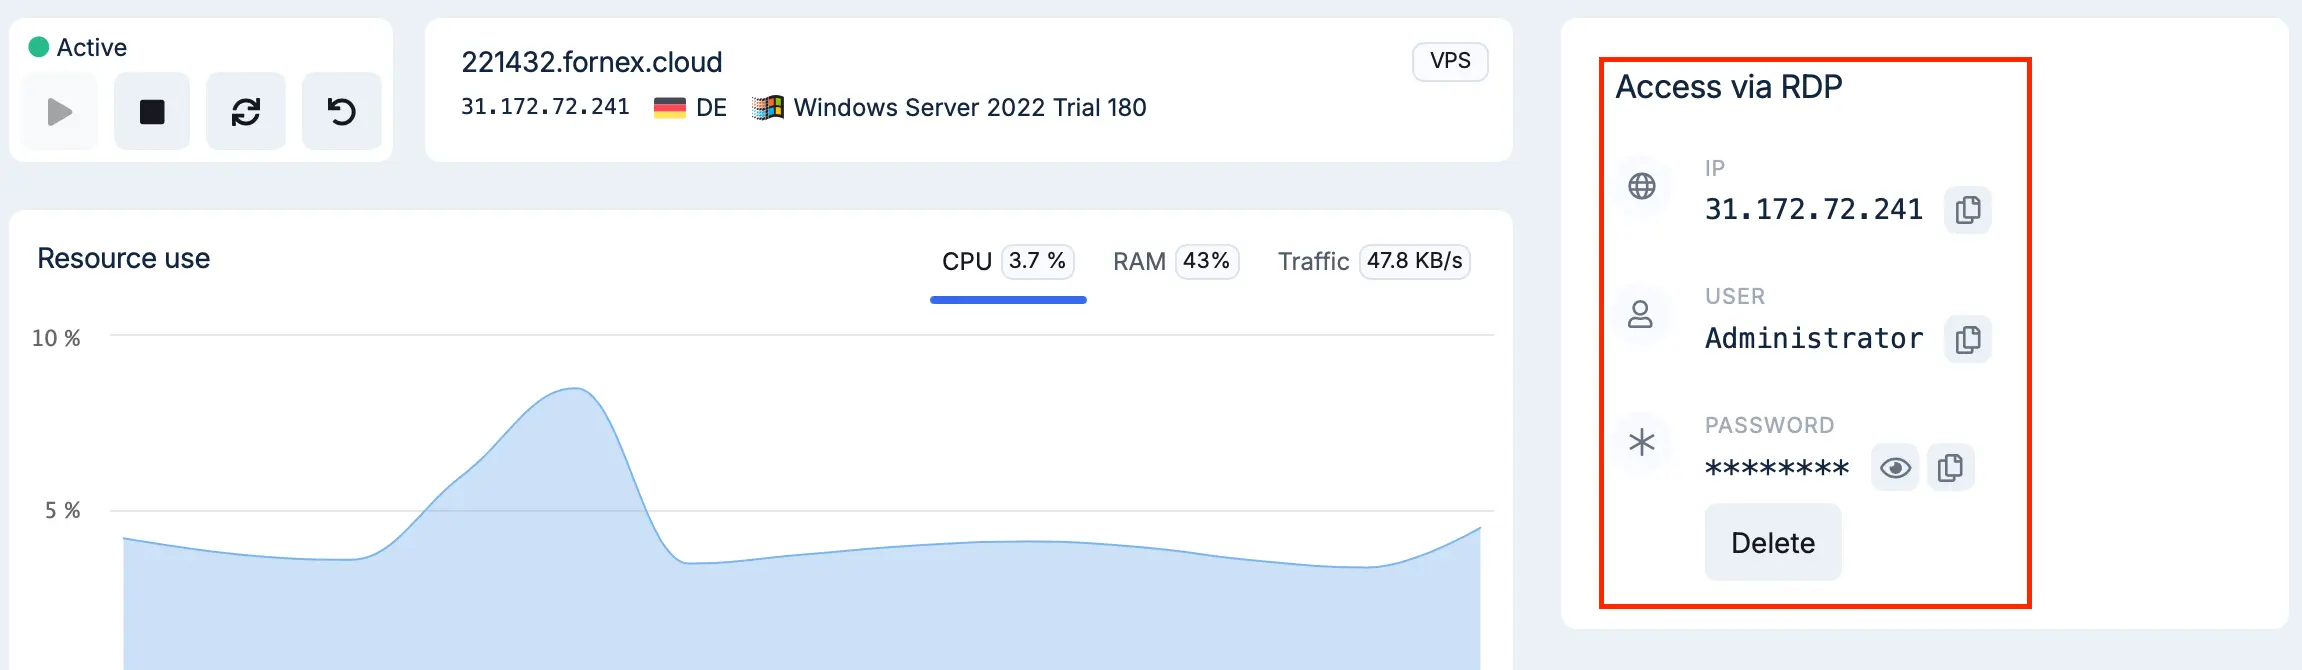This screenshot has height=670, width=2302.
Task: Show the hidden password with eye icon
Action: tap(1895, 467)
